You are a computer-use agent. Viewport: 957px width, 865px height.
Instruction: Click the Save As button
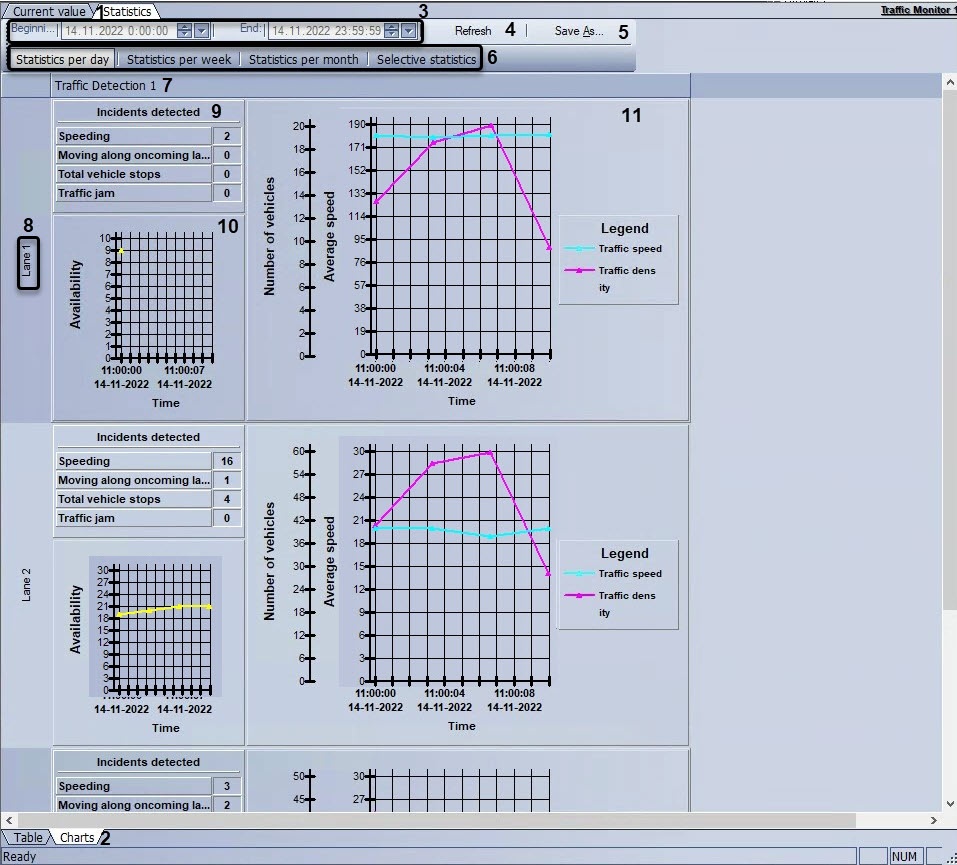(x=578, y=31)
